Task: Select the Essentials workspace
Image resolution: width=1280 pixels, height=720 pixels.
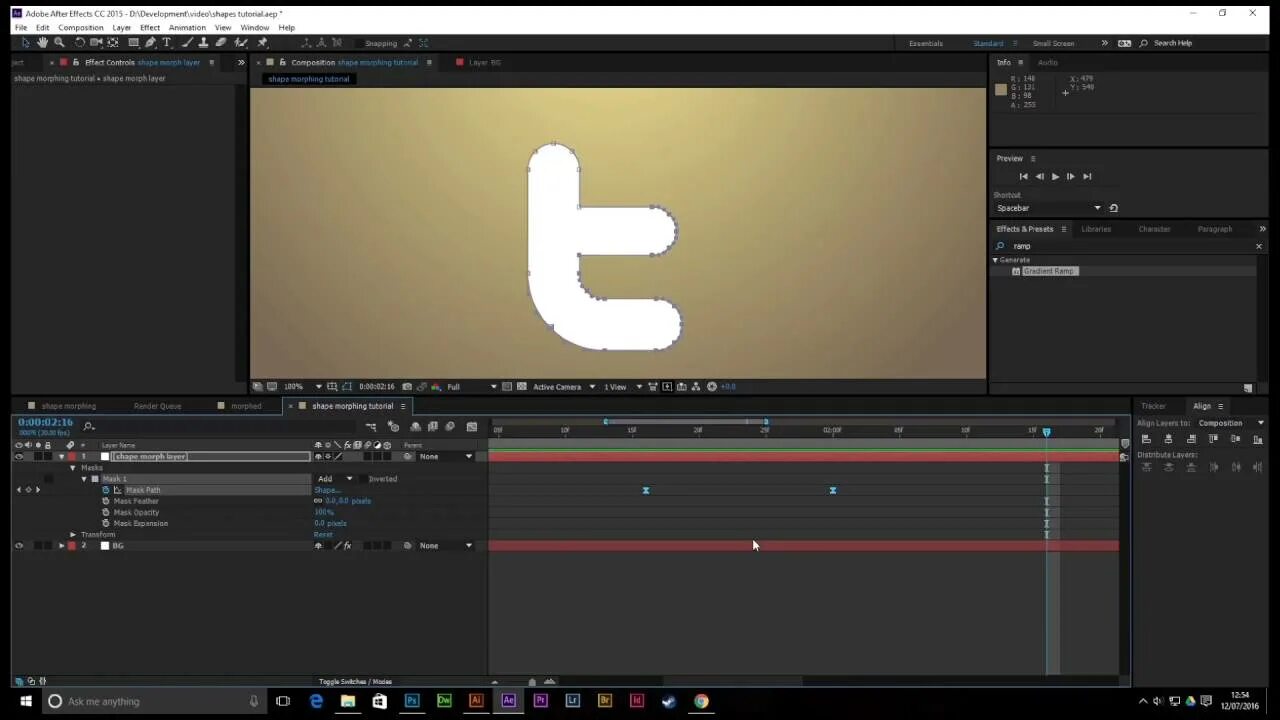Action: (925, 43)
